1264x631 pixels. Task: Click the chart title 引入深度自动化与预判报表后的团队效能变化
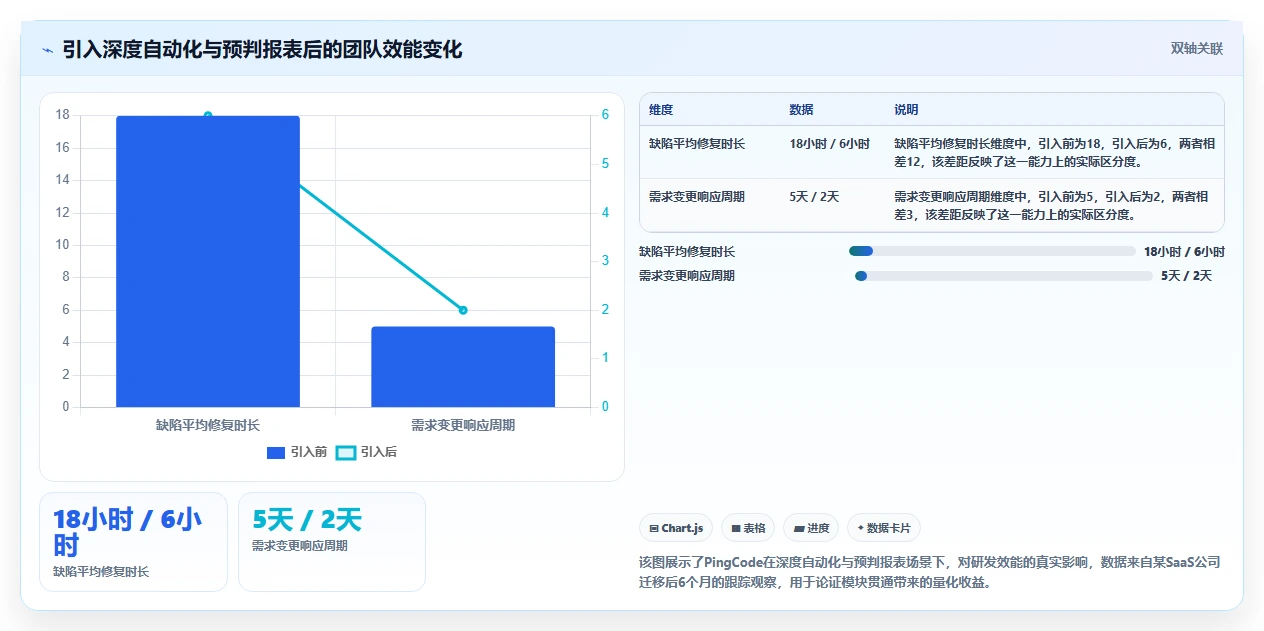point(262,50)
